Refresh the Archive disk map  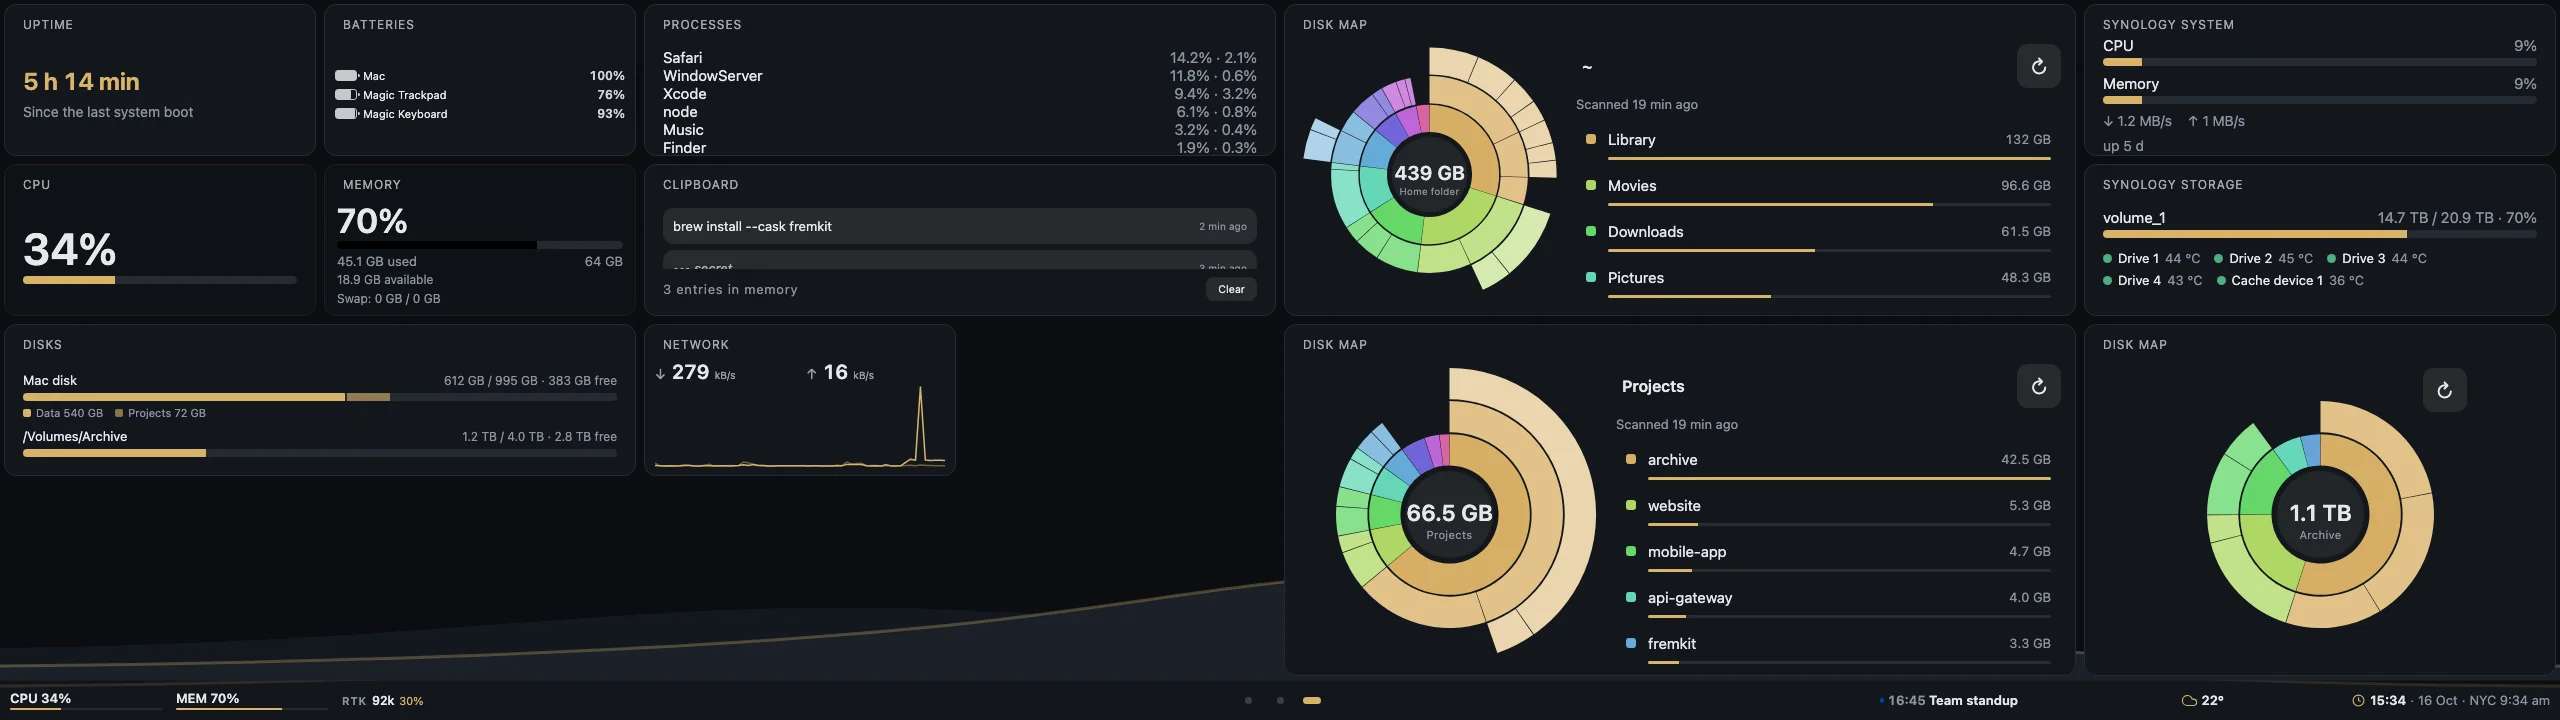coord(2444,390)
